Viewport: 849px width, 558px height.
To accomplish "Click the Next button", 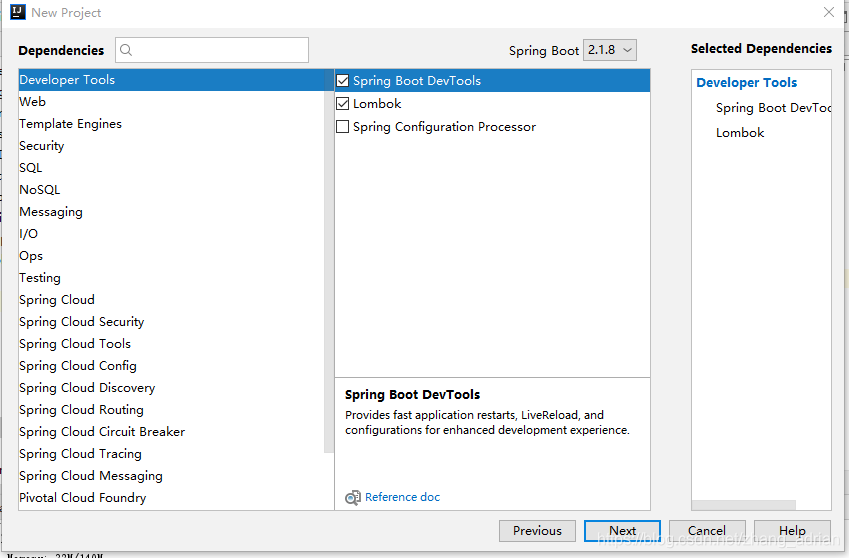I will click(x=622, y=530).
